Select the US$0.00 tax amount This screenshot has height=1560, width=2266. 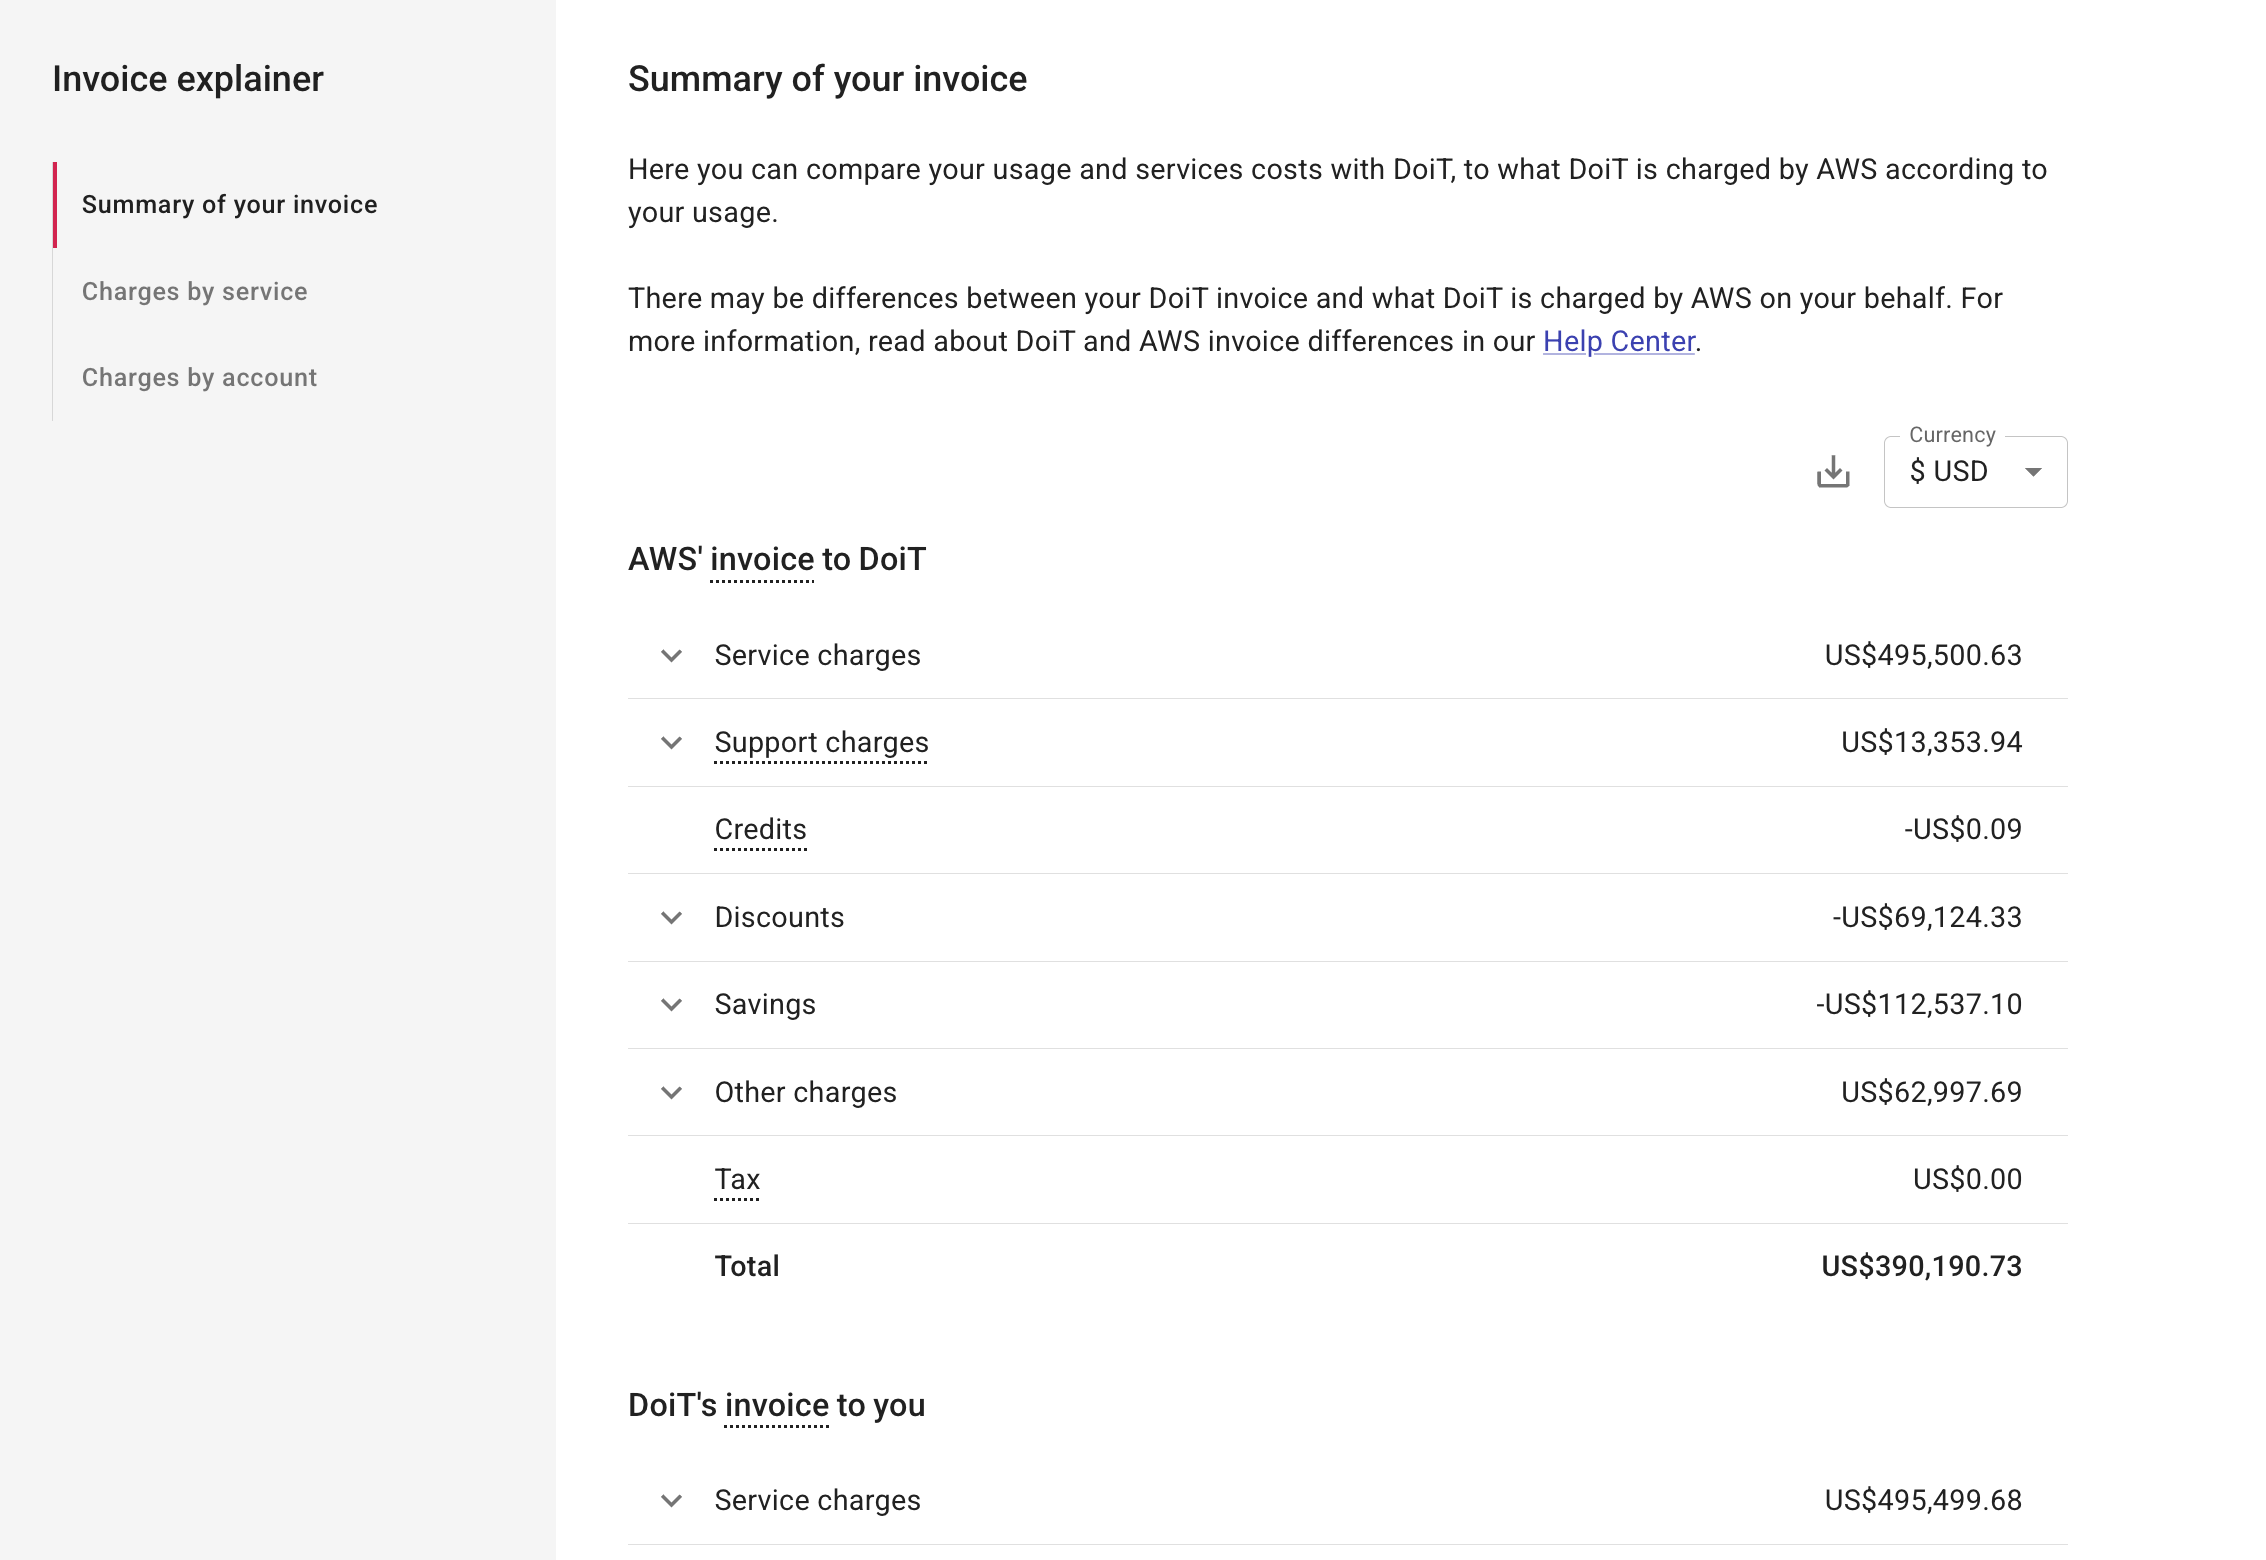[1967, 1180]
